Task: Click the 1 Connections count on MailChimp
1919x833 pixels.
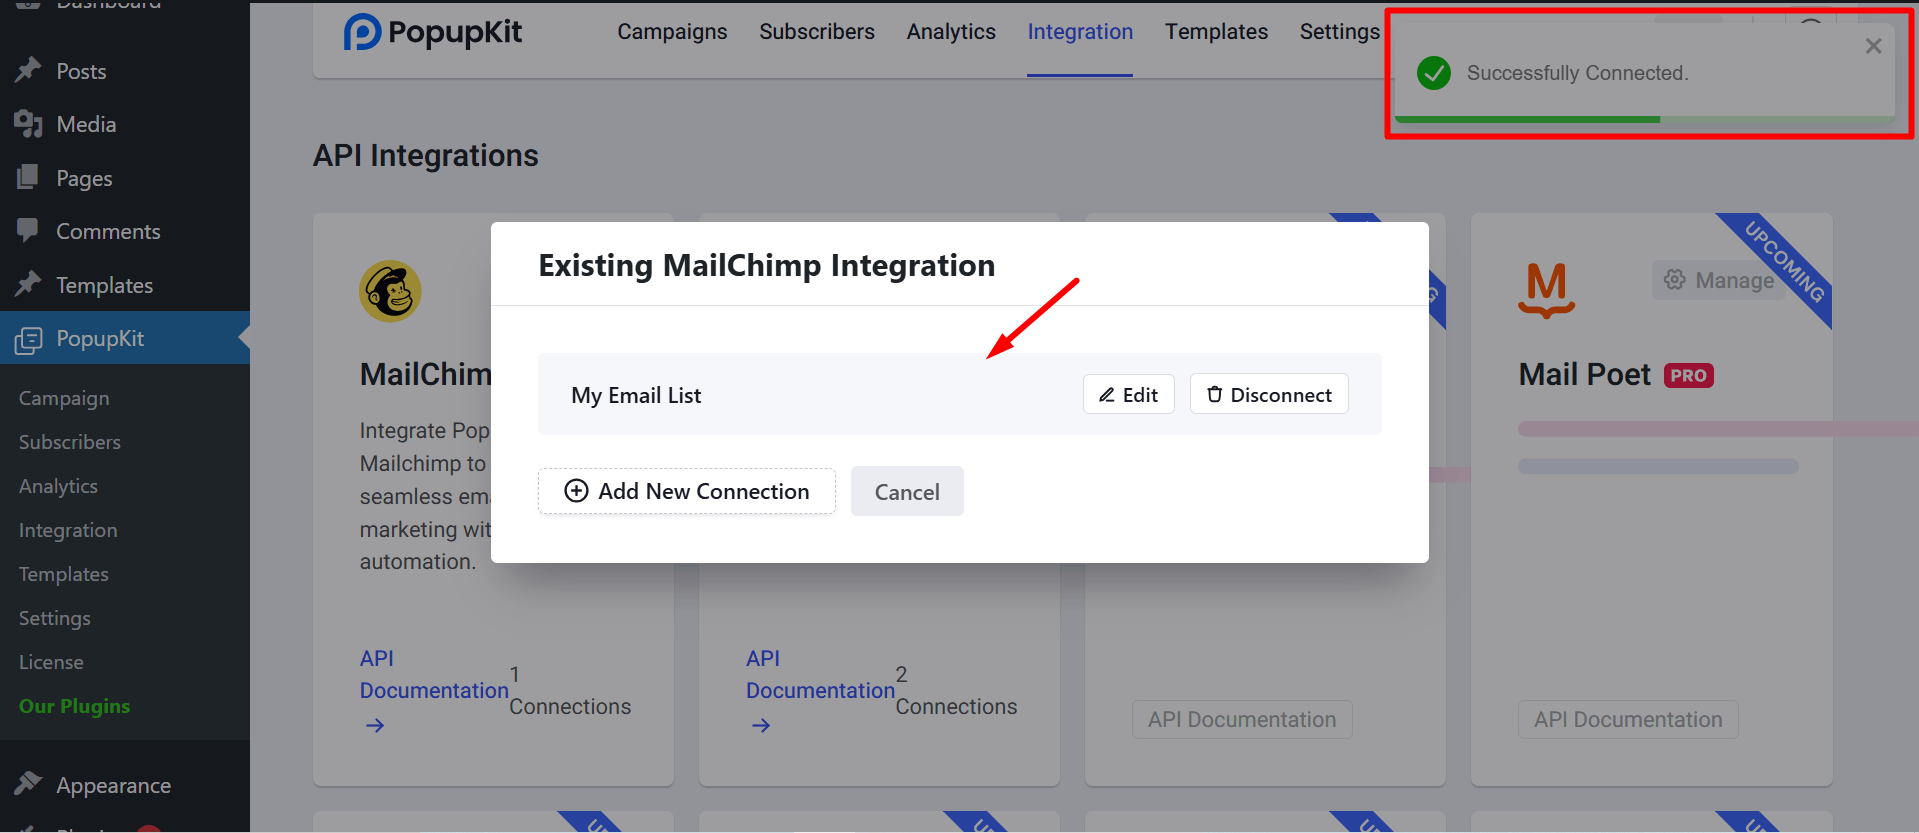Action: coord(570,691)
